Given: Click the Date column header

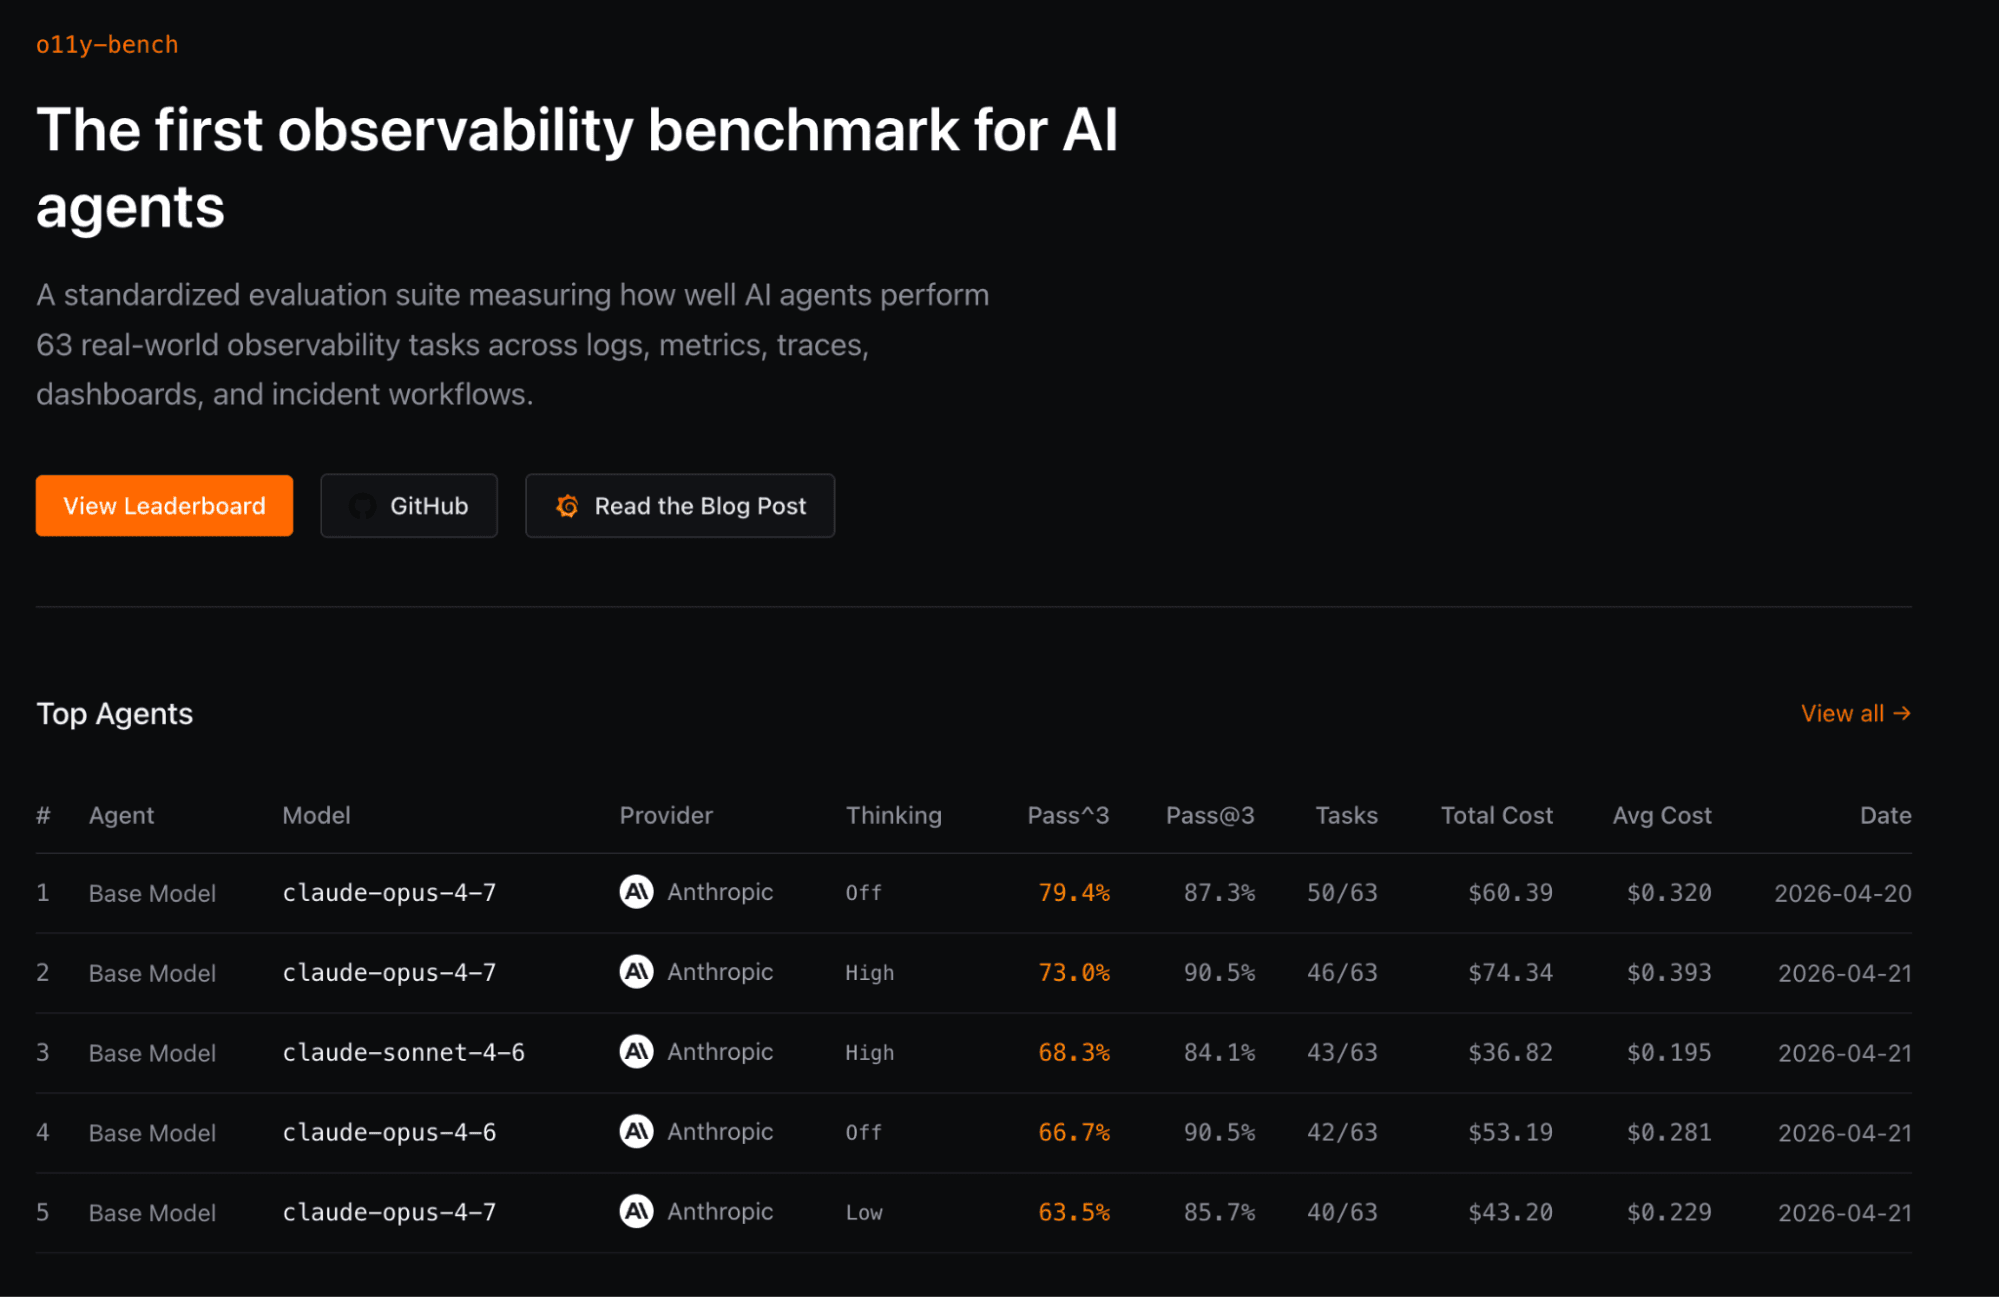Looking at the screenshot, I should tap(1885, 815).
